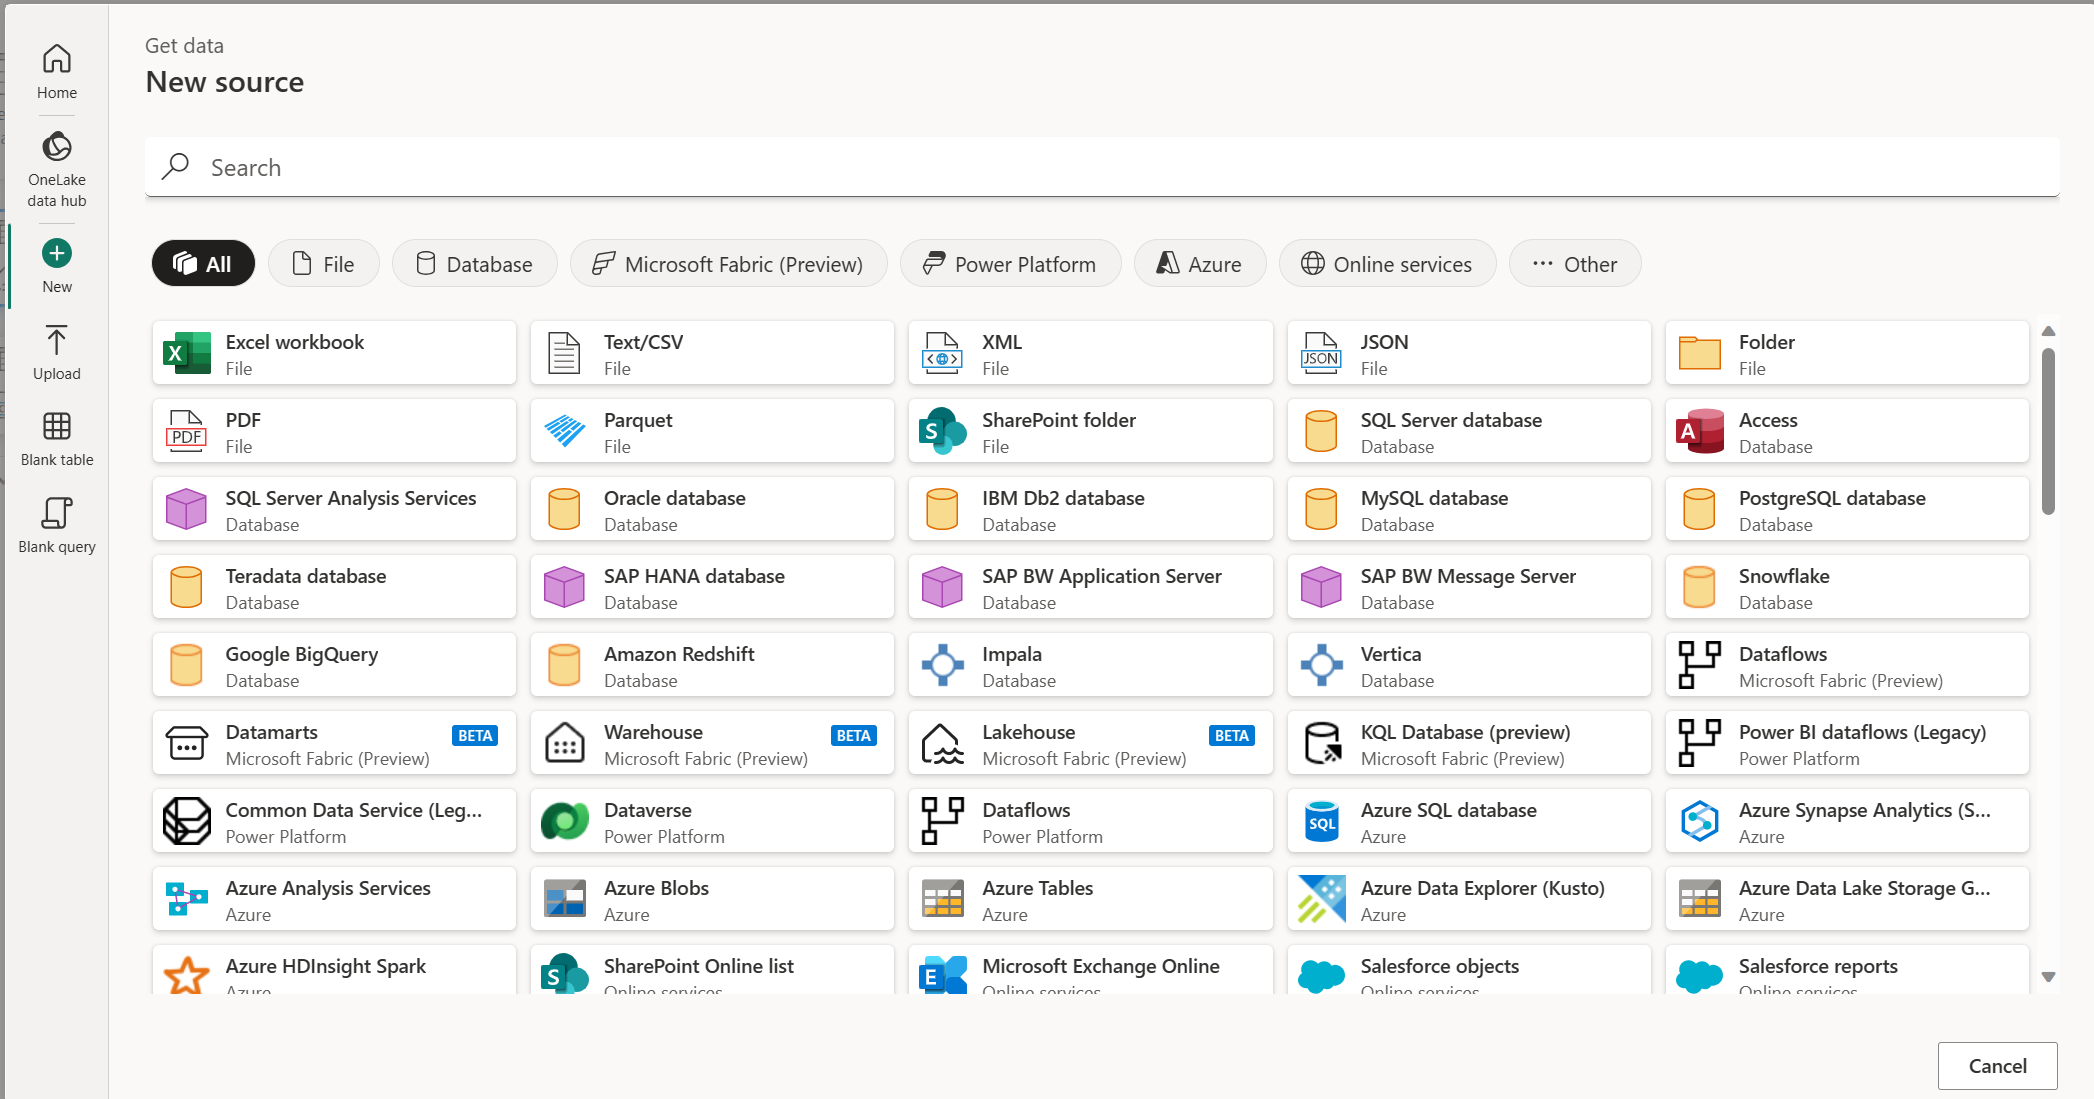Screen dimensions: 2094x1099
Task: Choose the Excel workbook source
Action: (x=334, y=354)
